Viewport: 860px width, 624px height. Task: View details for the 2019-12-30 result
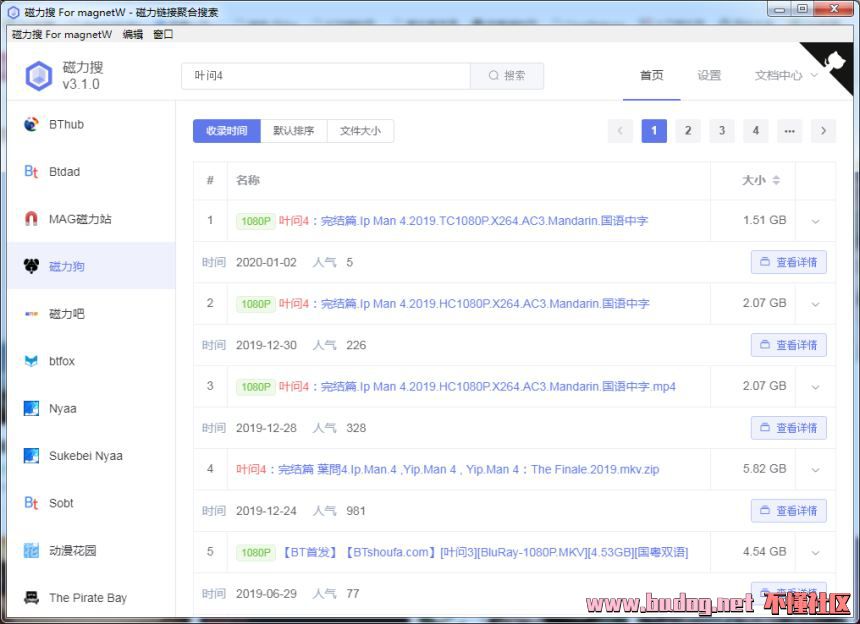(x=789, y=345)
